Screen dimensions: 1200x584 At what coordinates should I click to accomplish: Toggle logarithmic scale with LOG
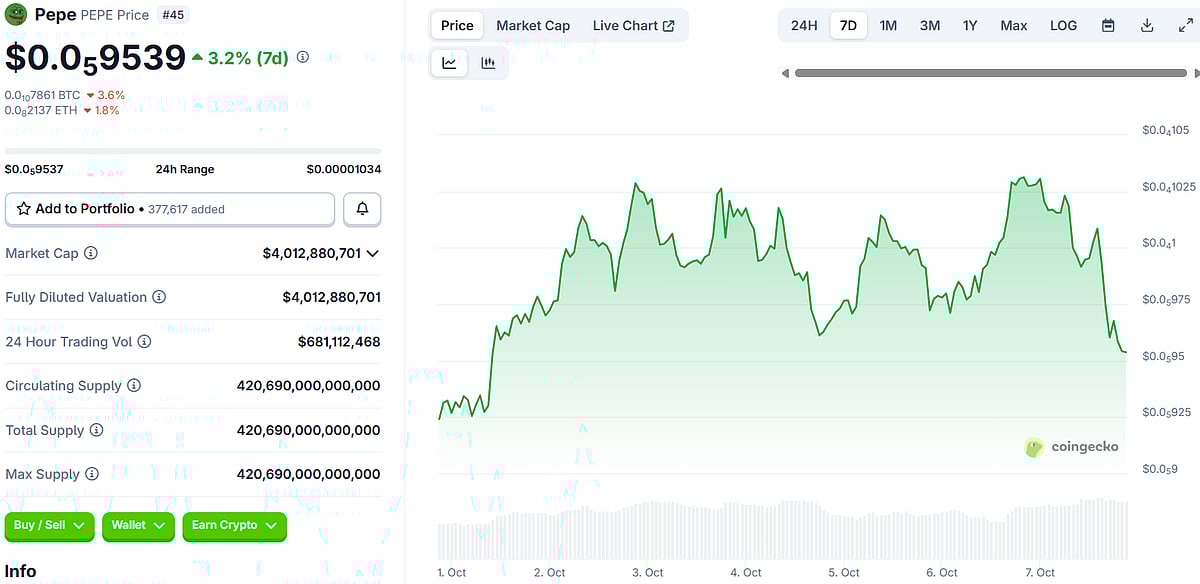[x=1063, y=25]
